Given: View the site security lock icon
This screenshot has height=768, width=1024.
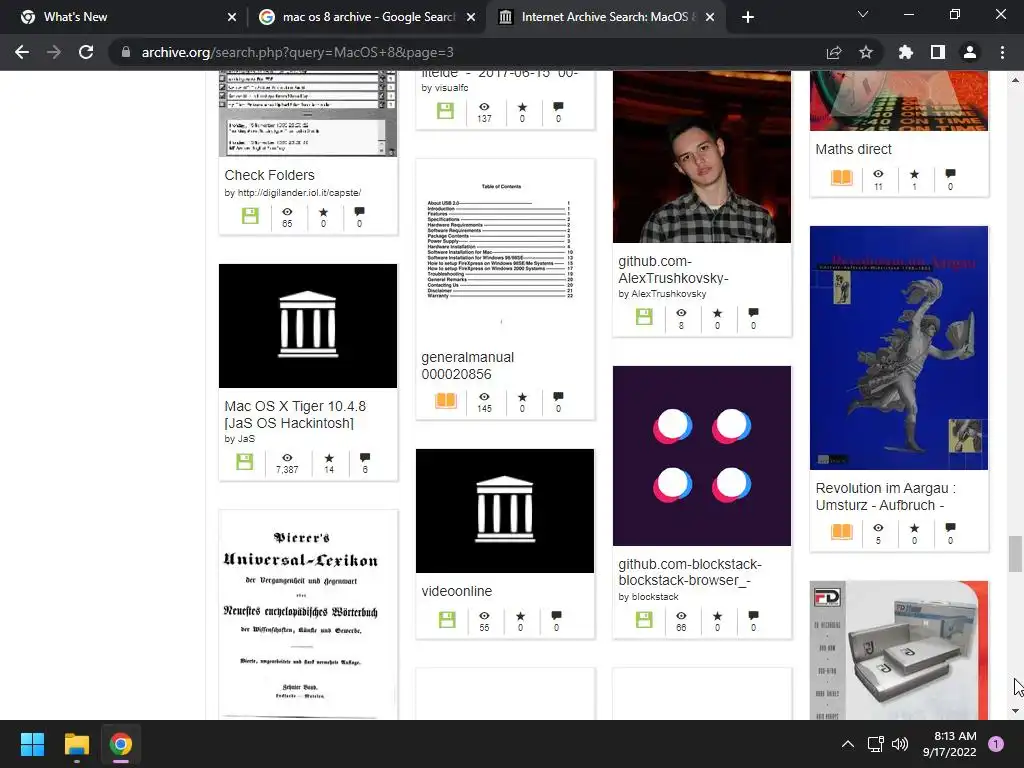Looking at the screenshot, I should click(125, 52).
